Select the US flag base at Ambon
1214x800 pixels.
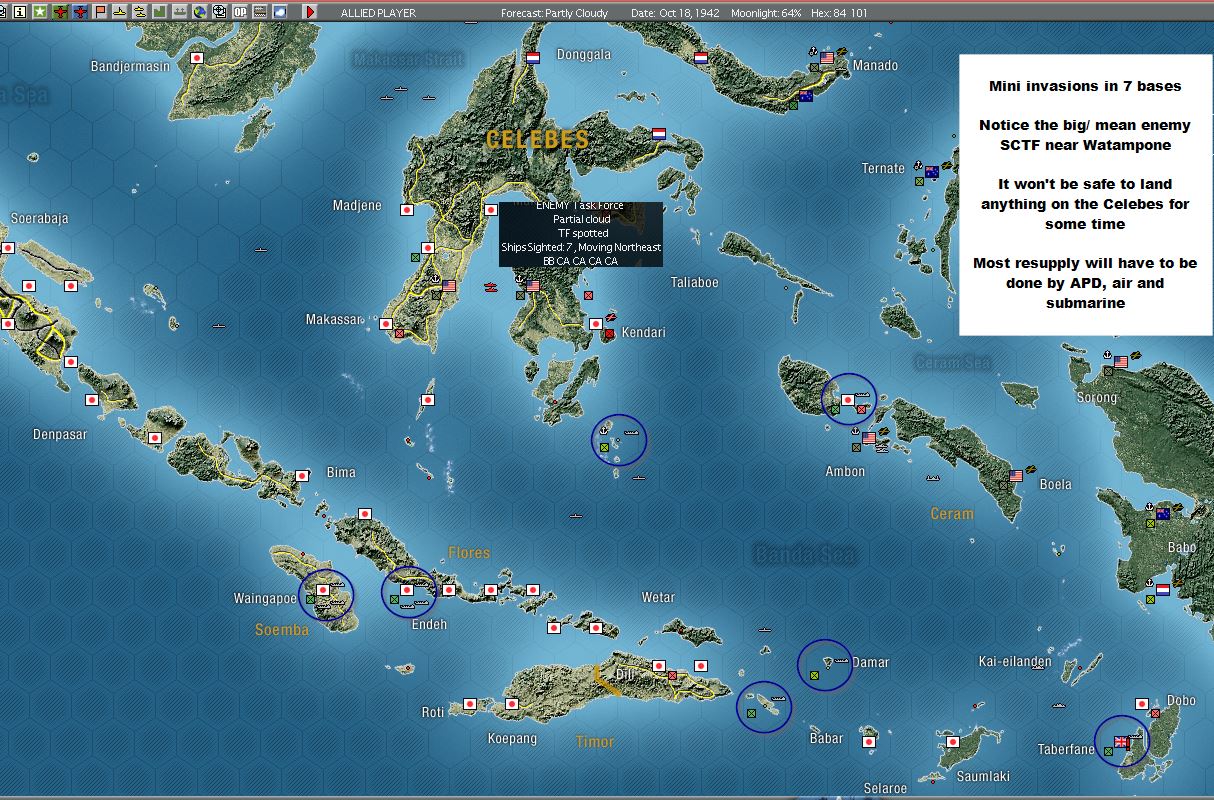(869, 438)
